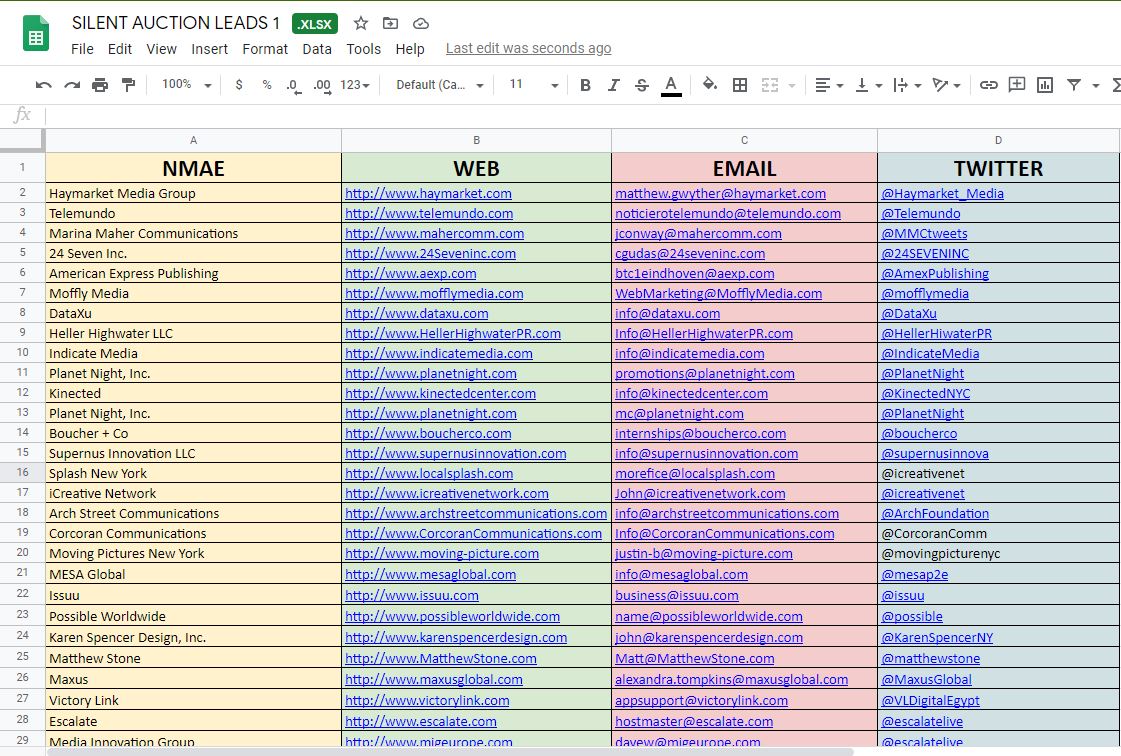Screen dimensions: 1121x756
Task: Click the Print icon
Action: 99,85
